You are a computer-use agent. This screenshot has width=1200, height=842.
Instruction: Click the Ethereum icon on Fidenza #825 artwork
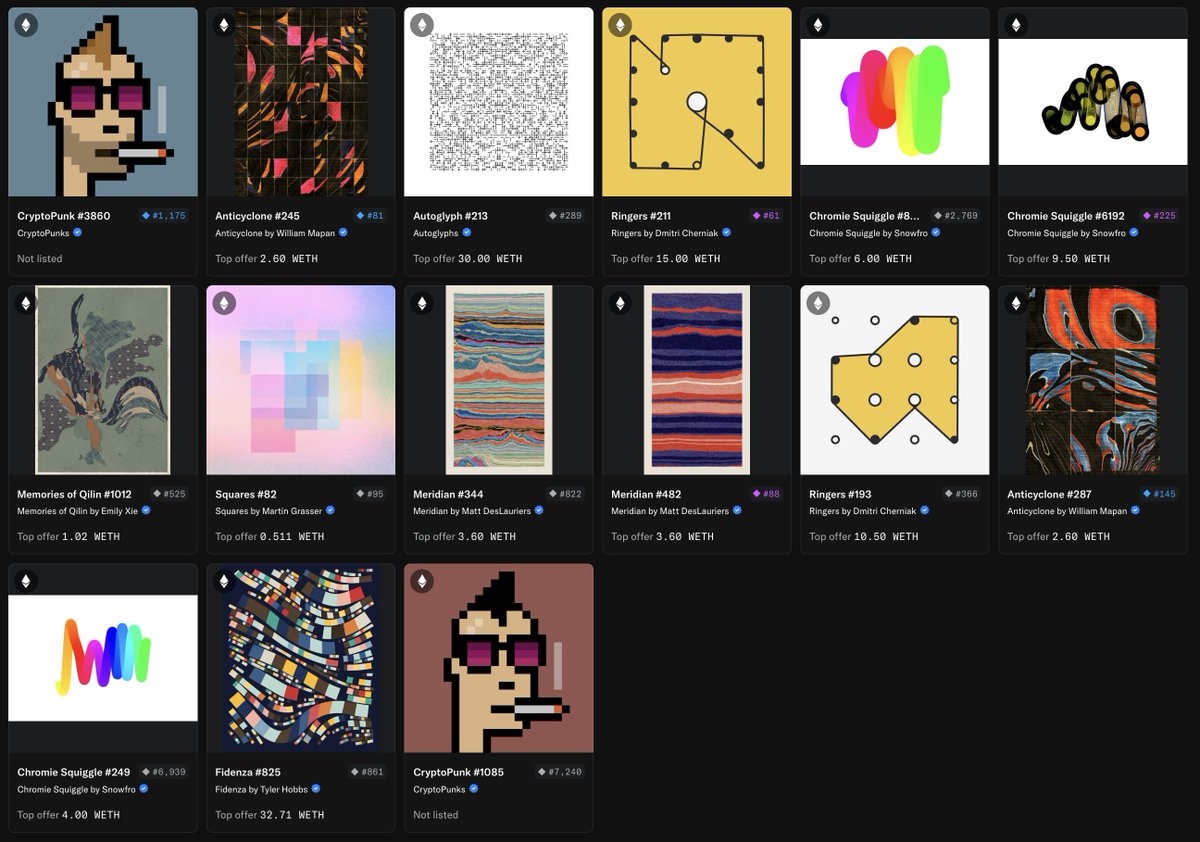coord(224,581)
